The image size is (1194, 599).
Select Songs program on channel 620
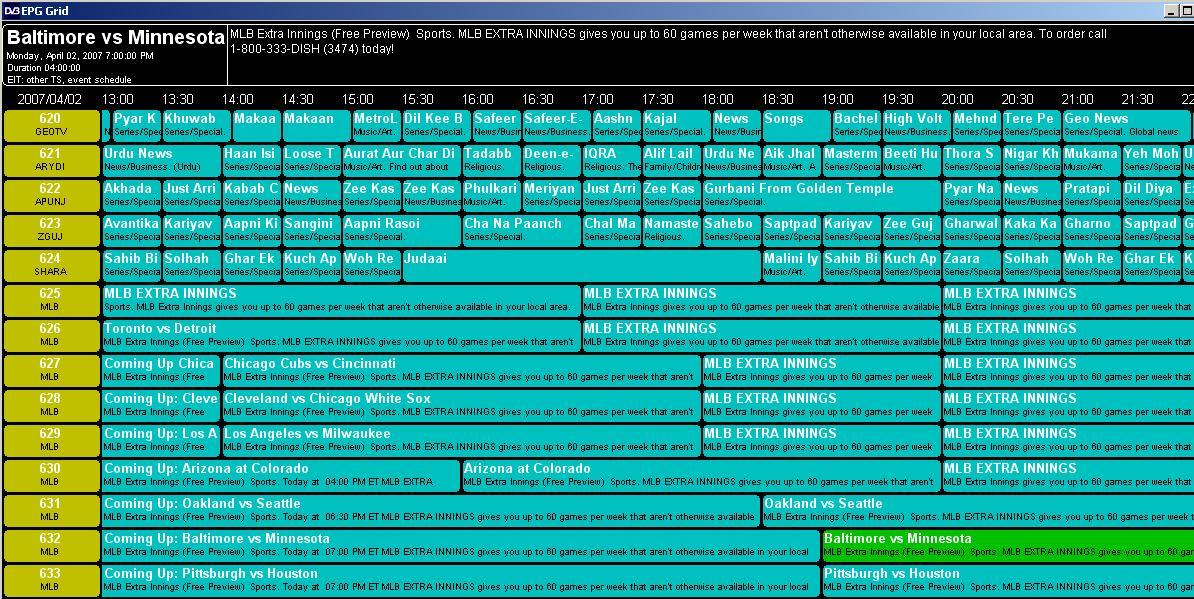tap(797, 126)
